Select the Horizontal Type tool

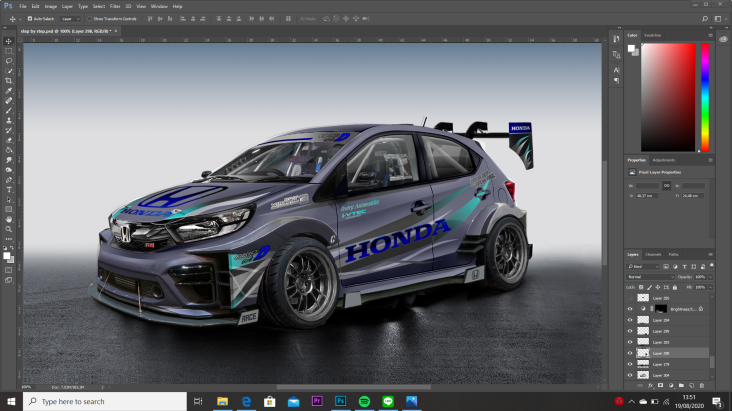pos(8,190)
